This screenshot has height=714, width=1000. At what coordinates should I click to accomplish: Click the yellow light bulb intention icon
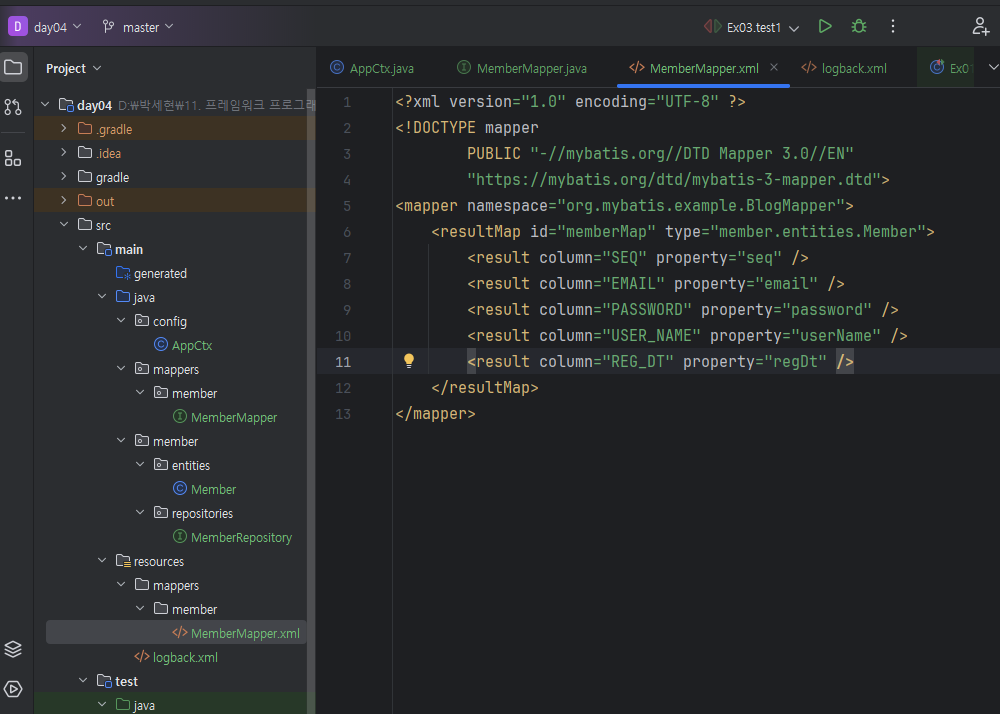[408, 361]
